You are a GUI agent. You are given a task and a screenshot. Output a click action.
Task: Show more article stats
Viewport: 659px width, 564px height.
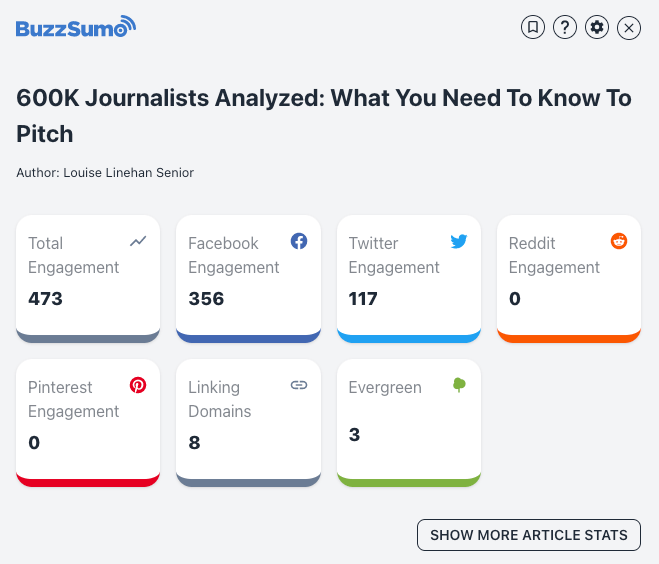[x=529, y=535]
